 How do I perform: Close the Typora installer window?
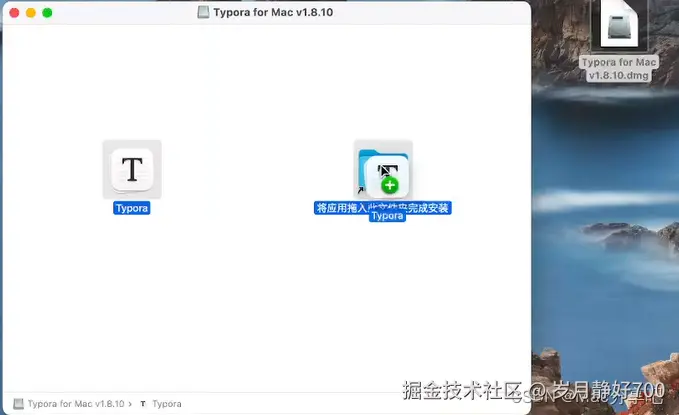pos(14,13)
